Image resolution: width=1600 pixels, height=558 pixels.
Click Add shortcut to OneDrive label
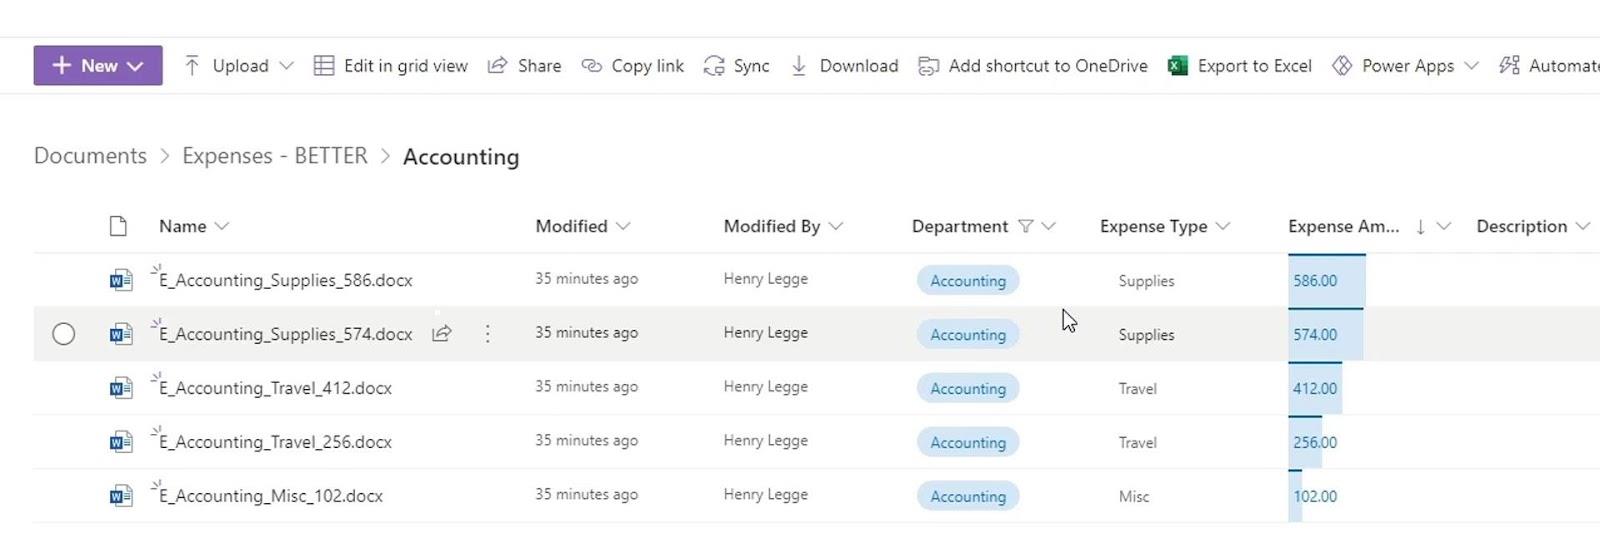[1048, 66]
